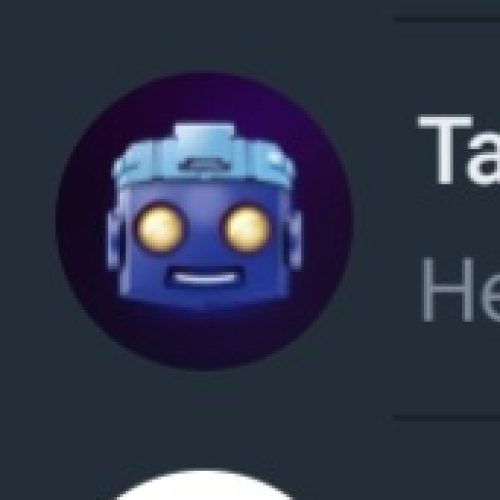Click the robot's right yellow eye
The width and height of the screenshot is (500, 500).
click(247, 227)
